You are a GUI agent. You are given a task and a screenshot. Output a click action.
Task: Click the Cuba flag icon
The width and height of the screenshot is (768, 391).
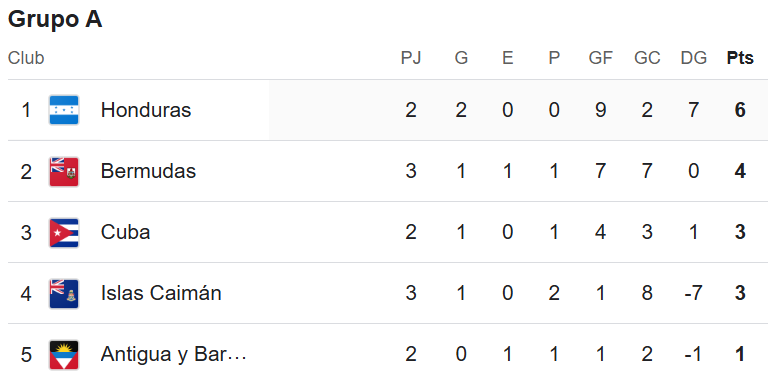64,232
